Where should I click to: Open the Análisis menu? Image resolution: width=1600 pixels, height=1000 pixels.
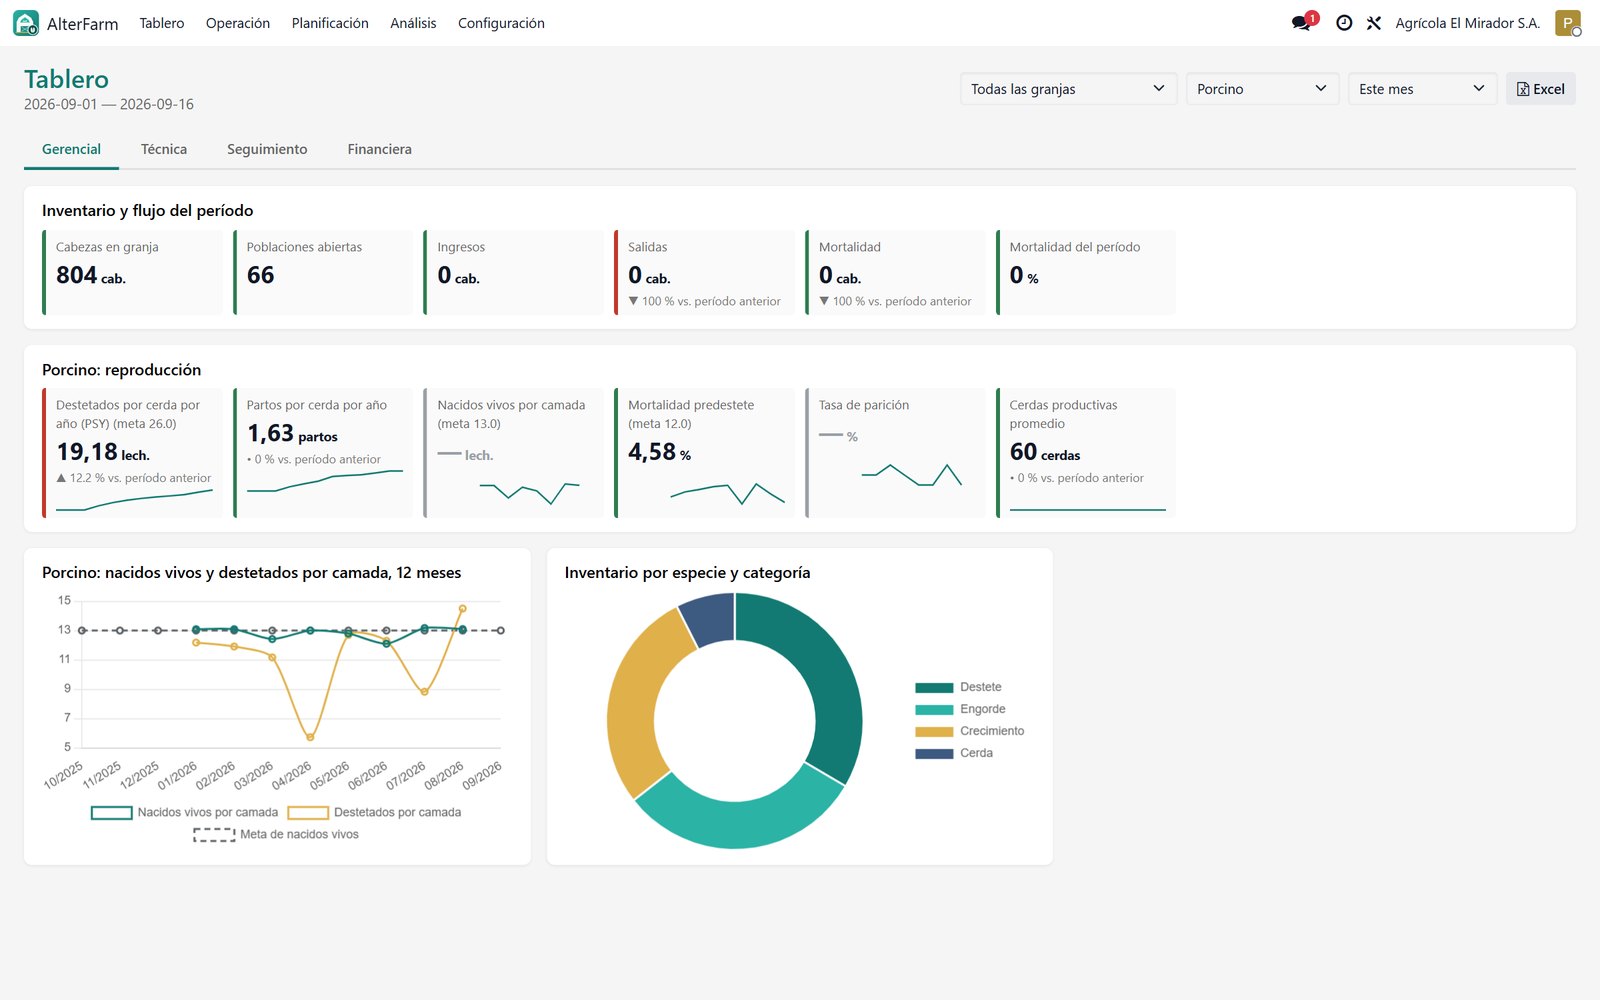point(413,23)
